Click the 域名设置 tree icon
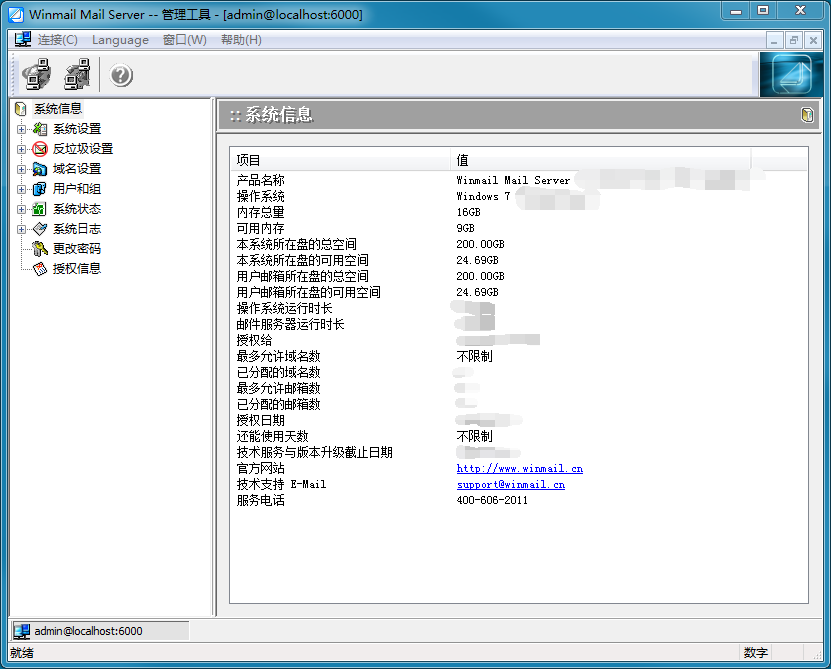This screenshot has height=669, width=831. coord(40,169)
